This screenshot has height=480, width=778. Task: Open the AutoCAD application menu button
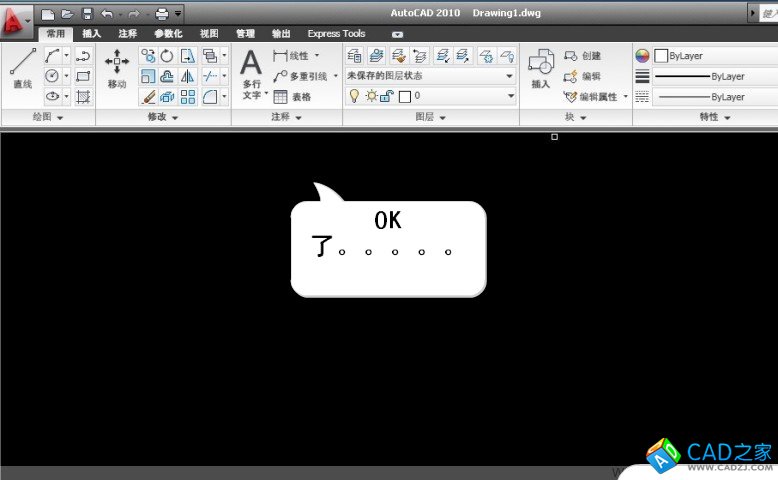15,20
